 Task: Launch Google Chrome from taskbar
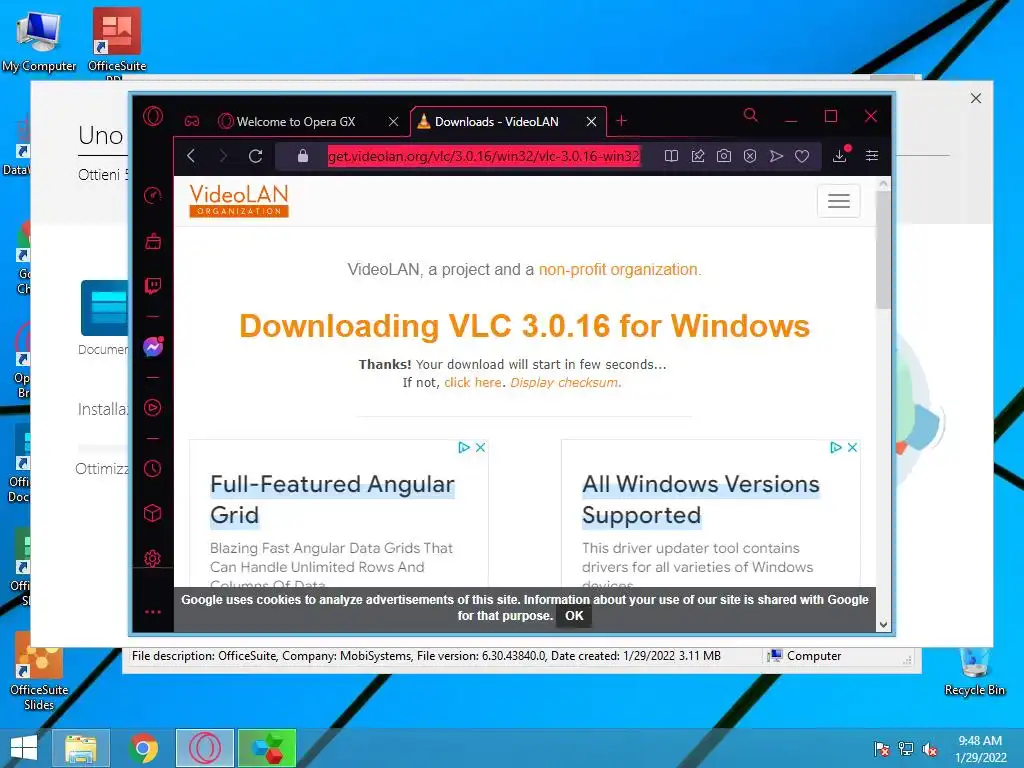pos(143,748)
